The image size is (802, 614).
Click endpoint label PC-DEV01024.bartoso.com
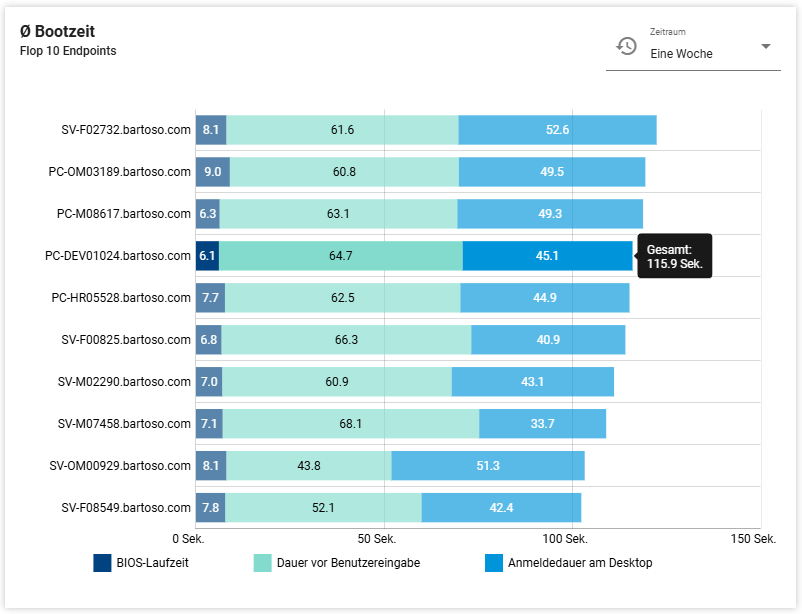tap(118, 256)
